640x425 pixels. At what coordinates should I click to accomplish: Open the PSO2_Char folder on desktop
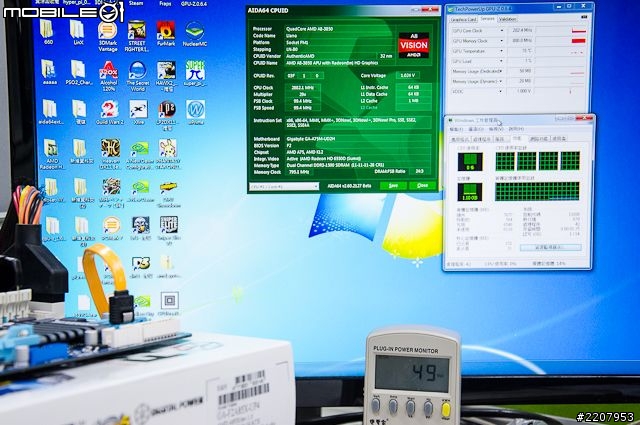click(78, 72)
